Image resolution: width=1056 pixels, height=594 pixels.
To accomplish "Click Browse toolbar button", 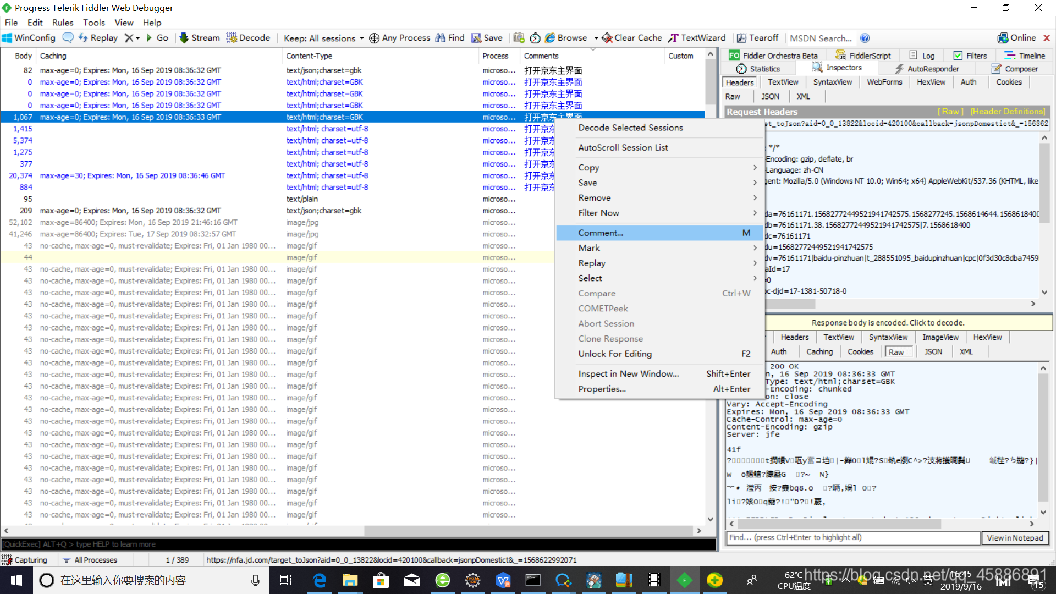I will coord(566,38).
